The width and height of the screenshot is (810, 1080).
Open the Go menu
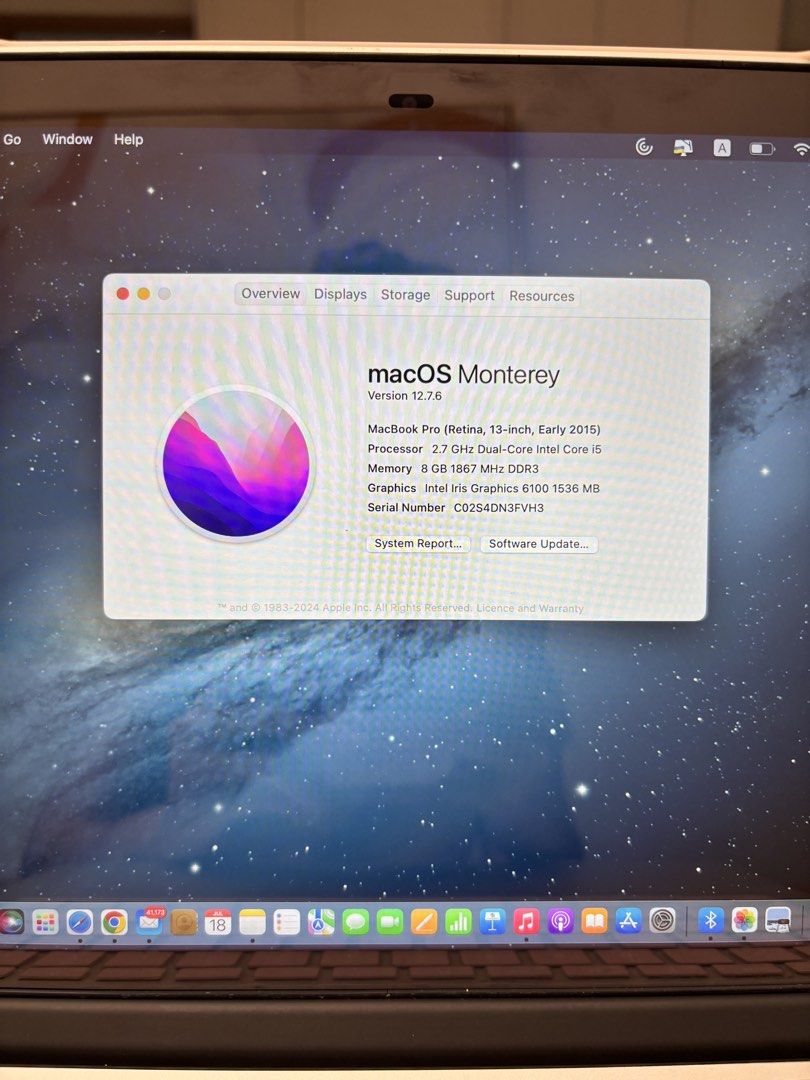pyautogui.click(x=12, y=139)
